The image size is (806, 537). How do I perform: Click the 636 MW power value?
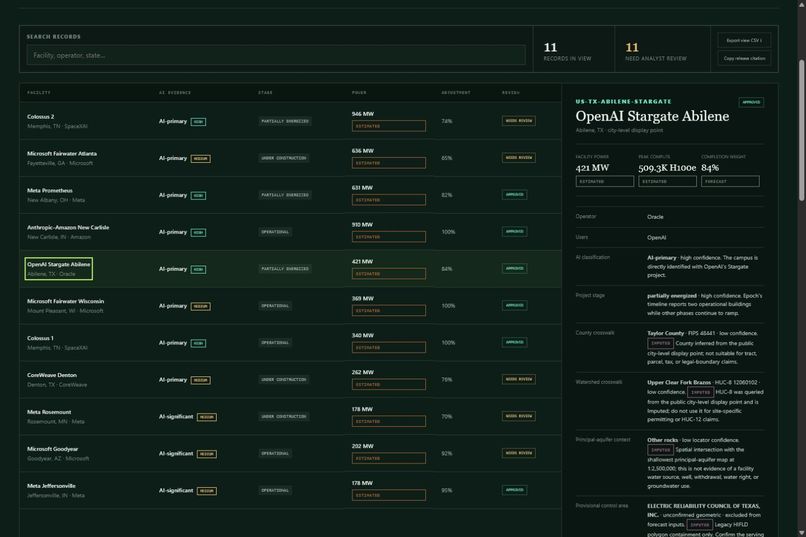[363, 151]
